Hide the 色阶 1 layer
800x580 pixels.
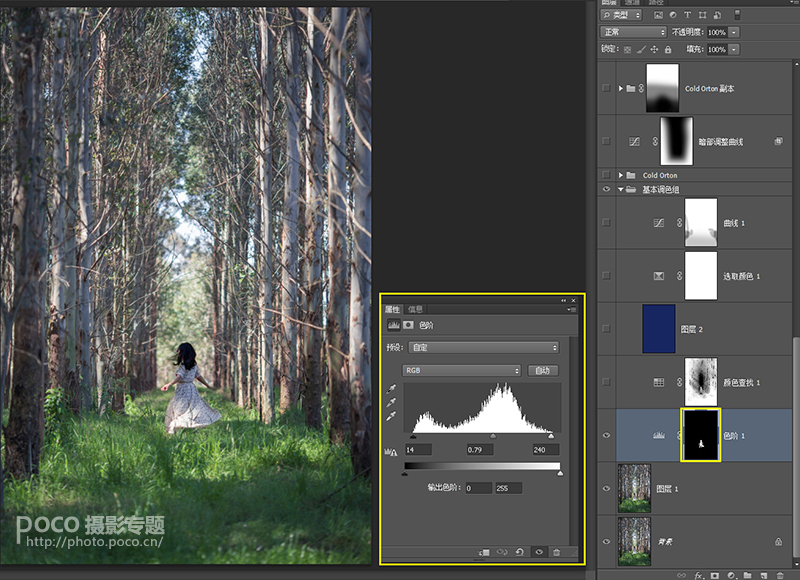[606, 435]
